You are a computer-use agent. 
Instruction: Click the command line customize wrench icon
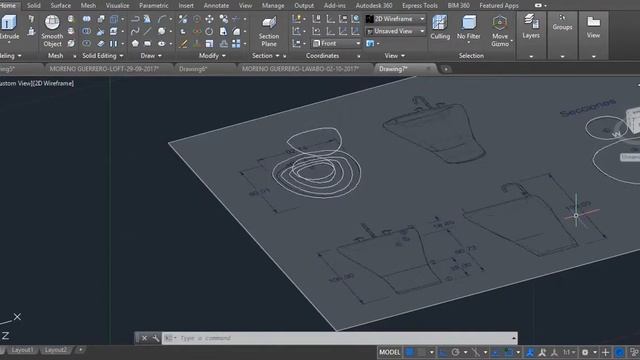156,338
